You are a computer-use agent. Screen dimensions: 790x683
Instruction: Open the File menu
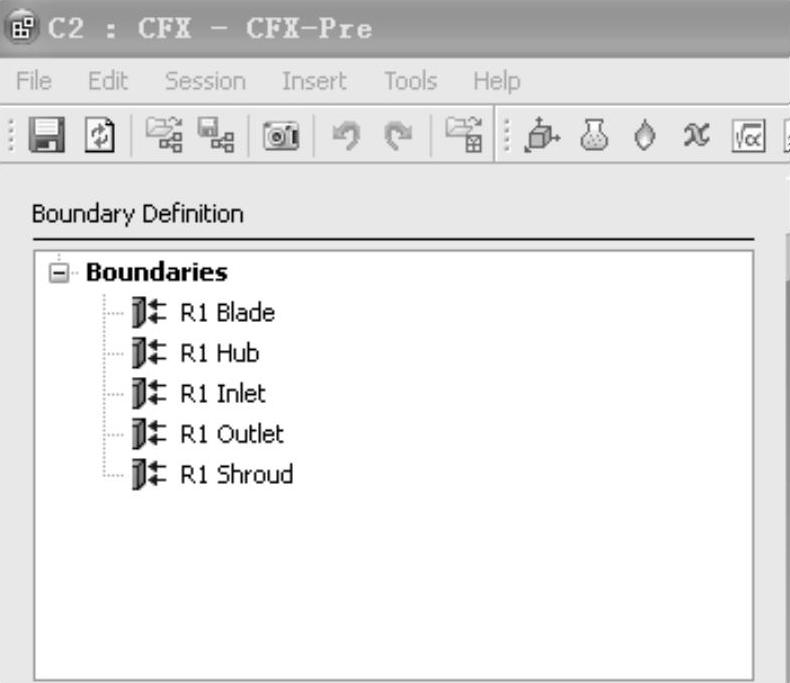point(34,81)
